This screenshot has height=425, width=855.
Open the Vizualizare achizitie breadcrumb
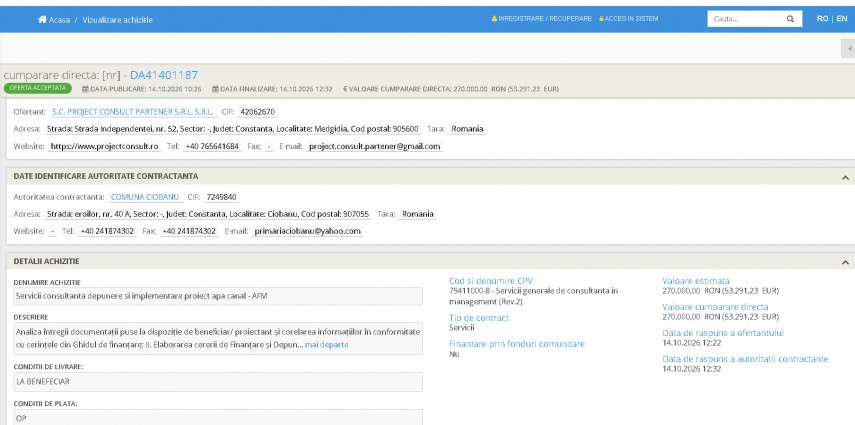pos(117,20)
